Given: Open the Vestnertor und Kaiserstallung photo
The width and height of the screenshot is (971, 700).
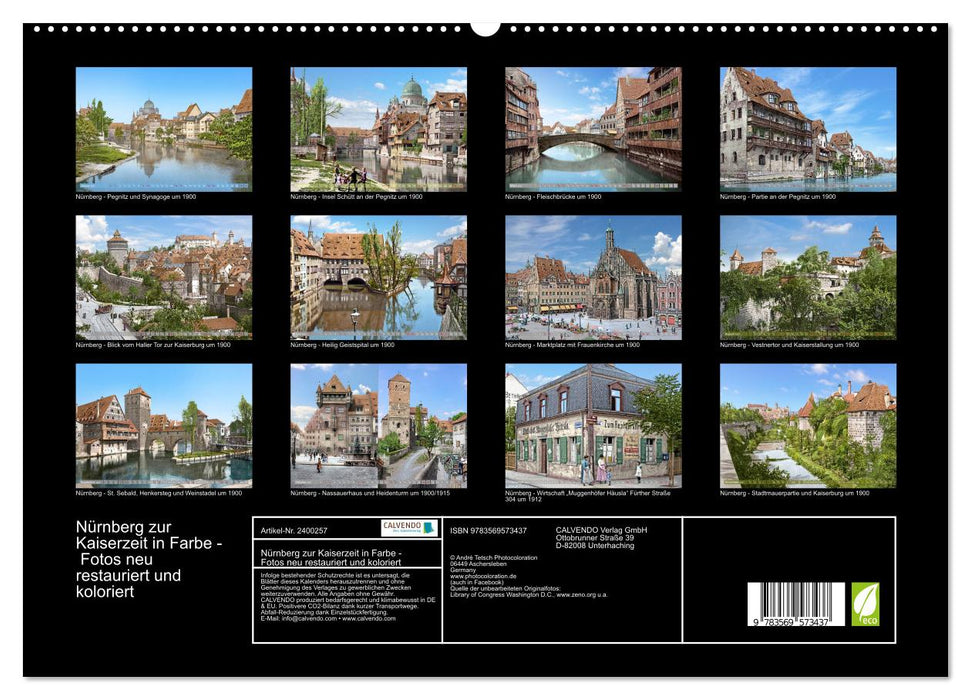Looking at the screenshot, I should click(808, 277).
